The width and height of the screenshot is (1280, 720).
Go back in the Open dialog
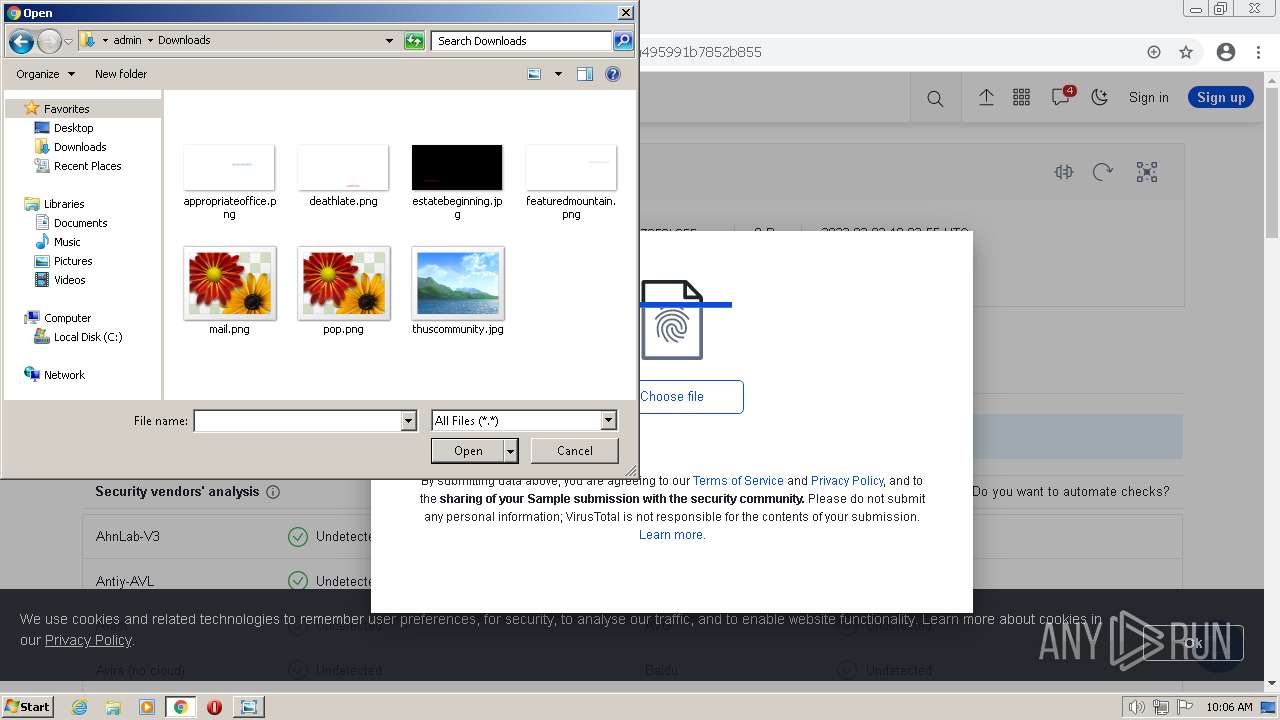tap(21, 41)
